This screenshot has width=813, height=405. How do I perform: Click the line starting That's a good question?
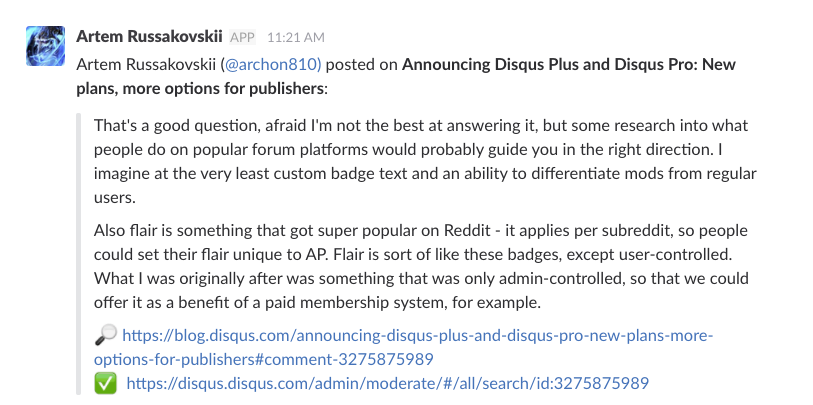click(420, 125)
